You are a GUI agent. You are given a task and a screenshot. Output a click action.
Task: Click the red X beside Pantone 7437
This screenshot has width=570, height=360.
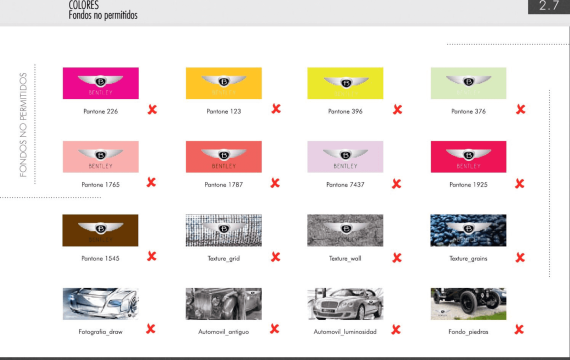(x=397, y=184)
